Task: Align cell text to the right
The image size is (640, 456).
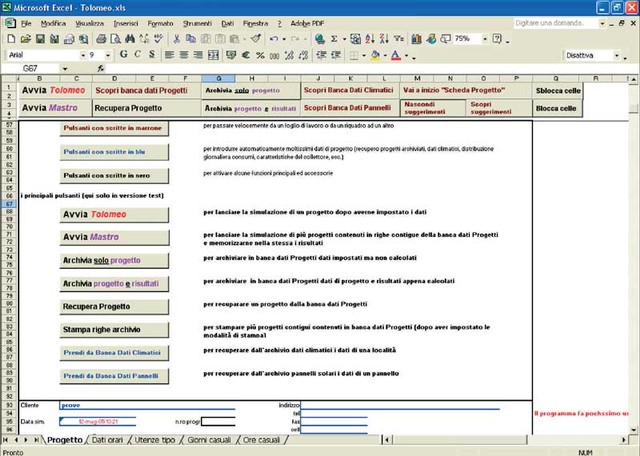Action: (x=198, y=55)
